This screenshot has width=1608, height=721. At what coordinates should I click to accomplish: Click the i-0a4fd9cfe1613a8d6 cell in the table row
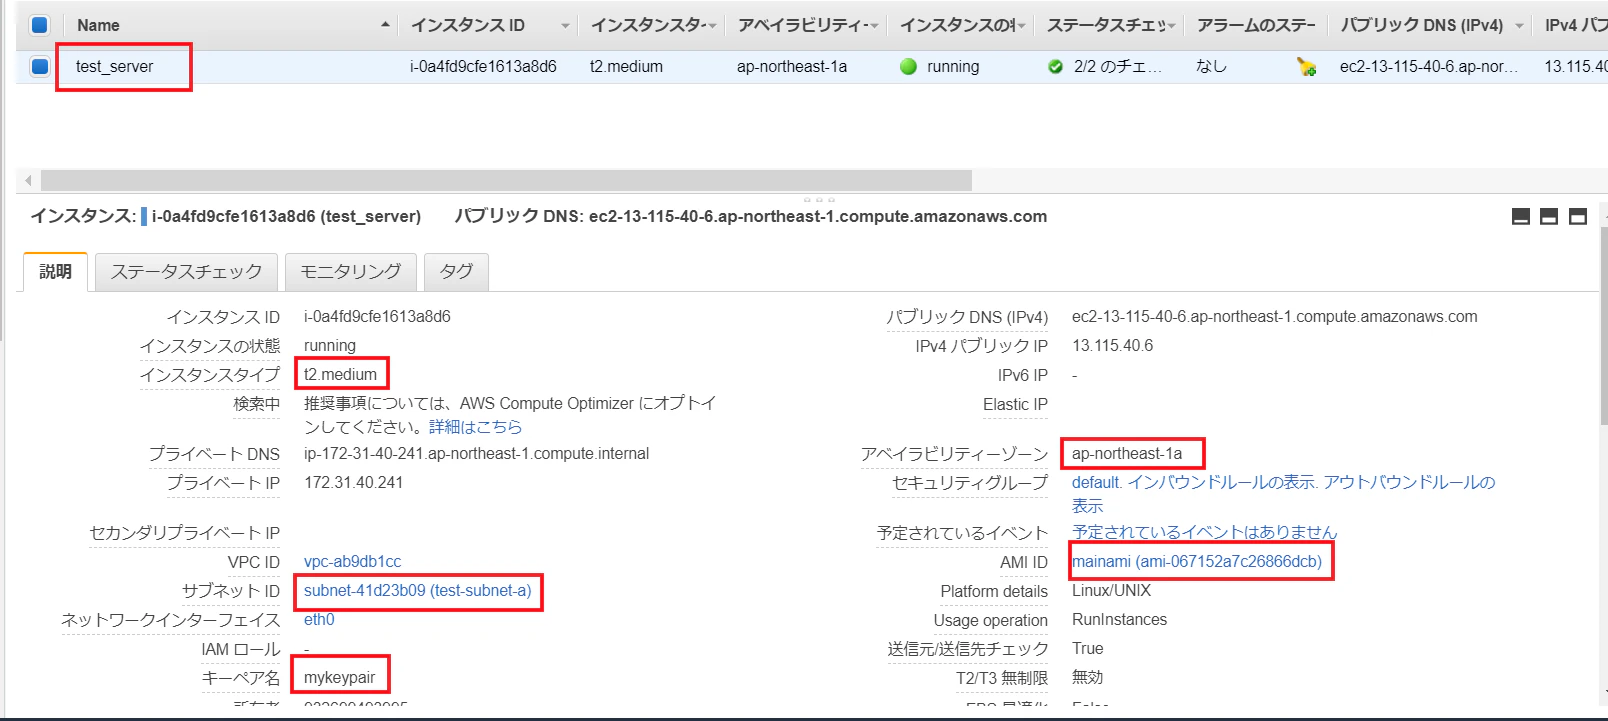483,67
